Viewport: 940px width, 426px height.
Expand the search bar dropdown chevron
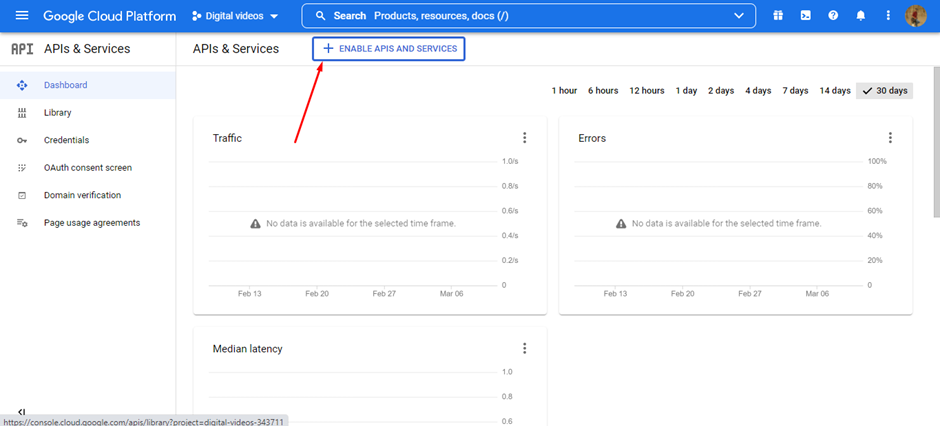click(739, 16)
